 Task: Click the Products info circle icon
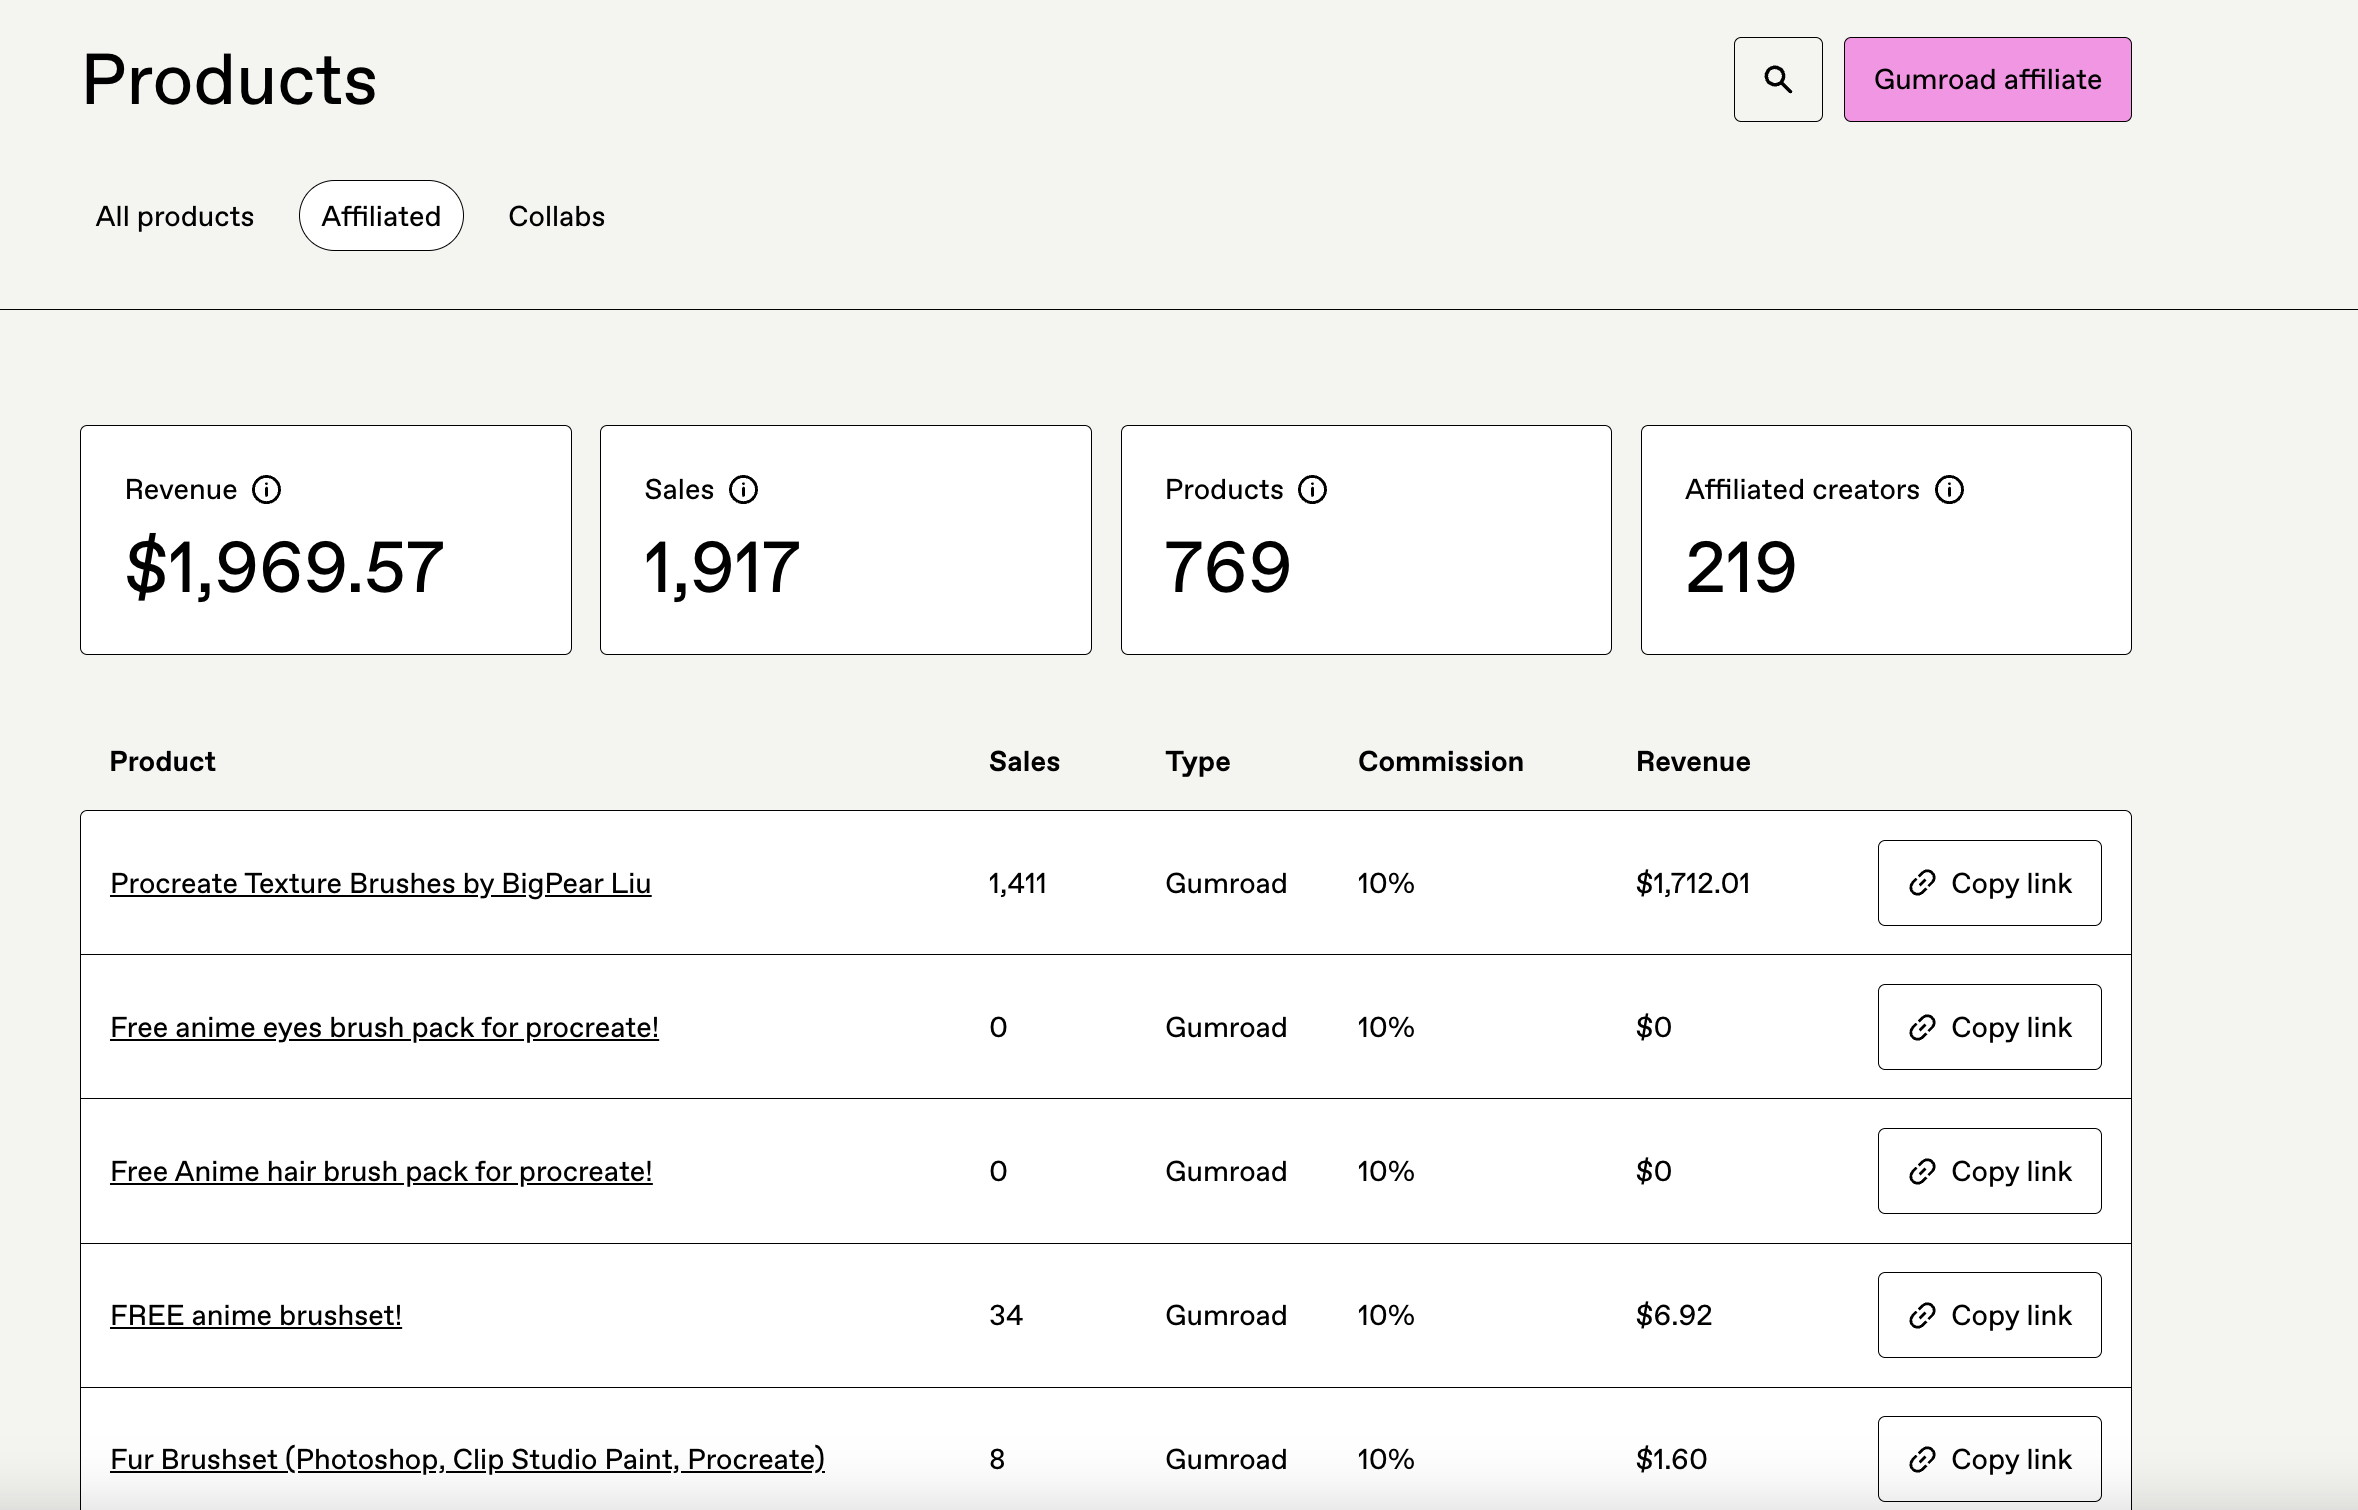1311,490
